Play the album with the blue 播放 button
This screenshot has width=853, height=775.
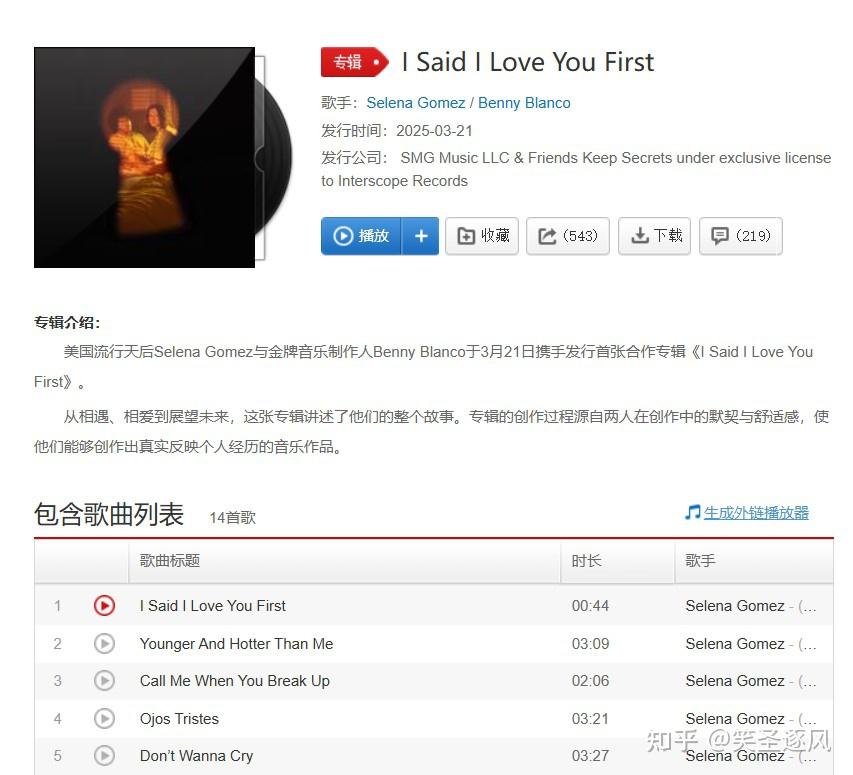tap(361, 236)
